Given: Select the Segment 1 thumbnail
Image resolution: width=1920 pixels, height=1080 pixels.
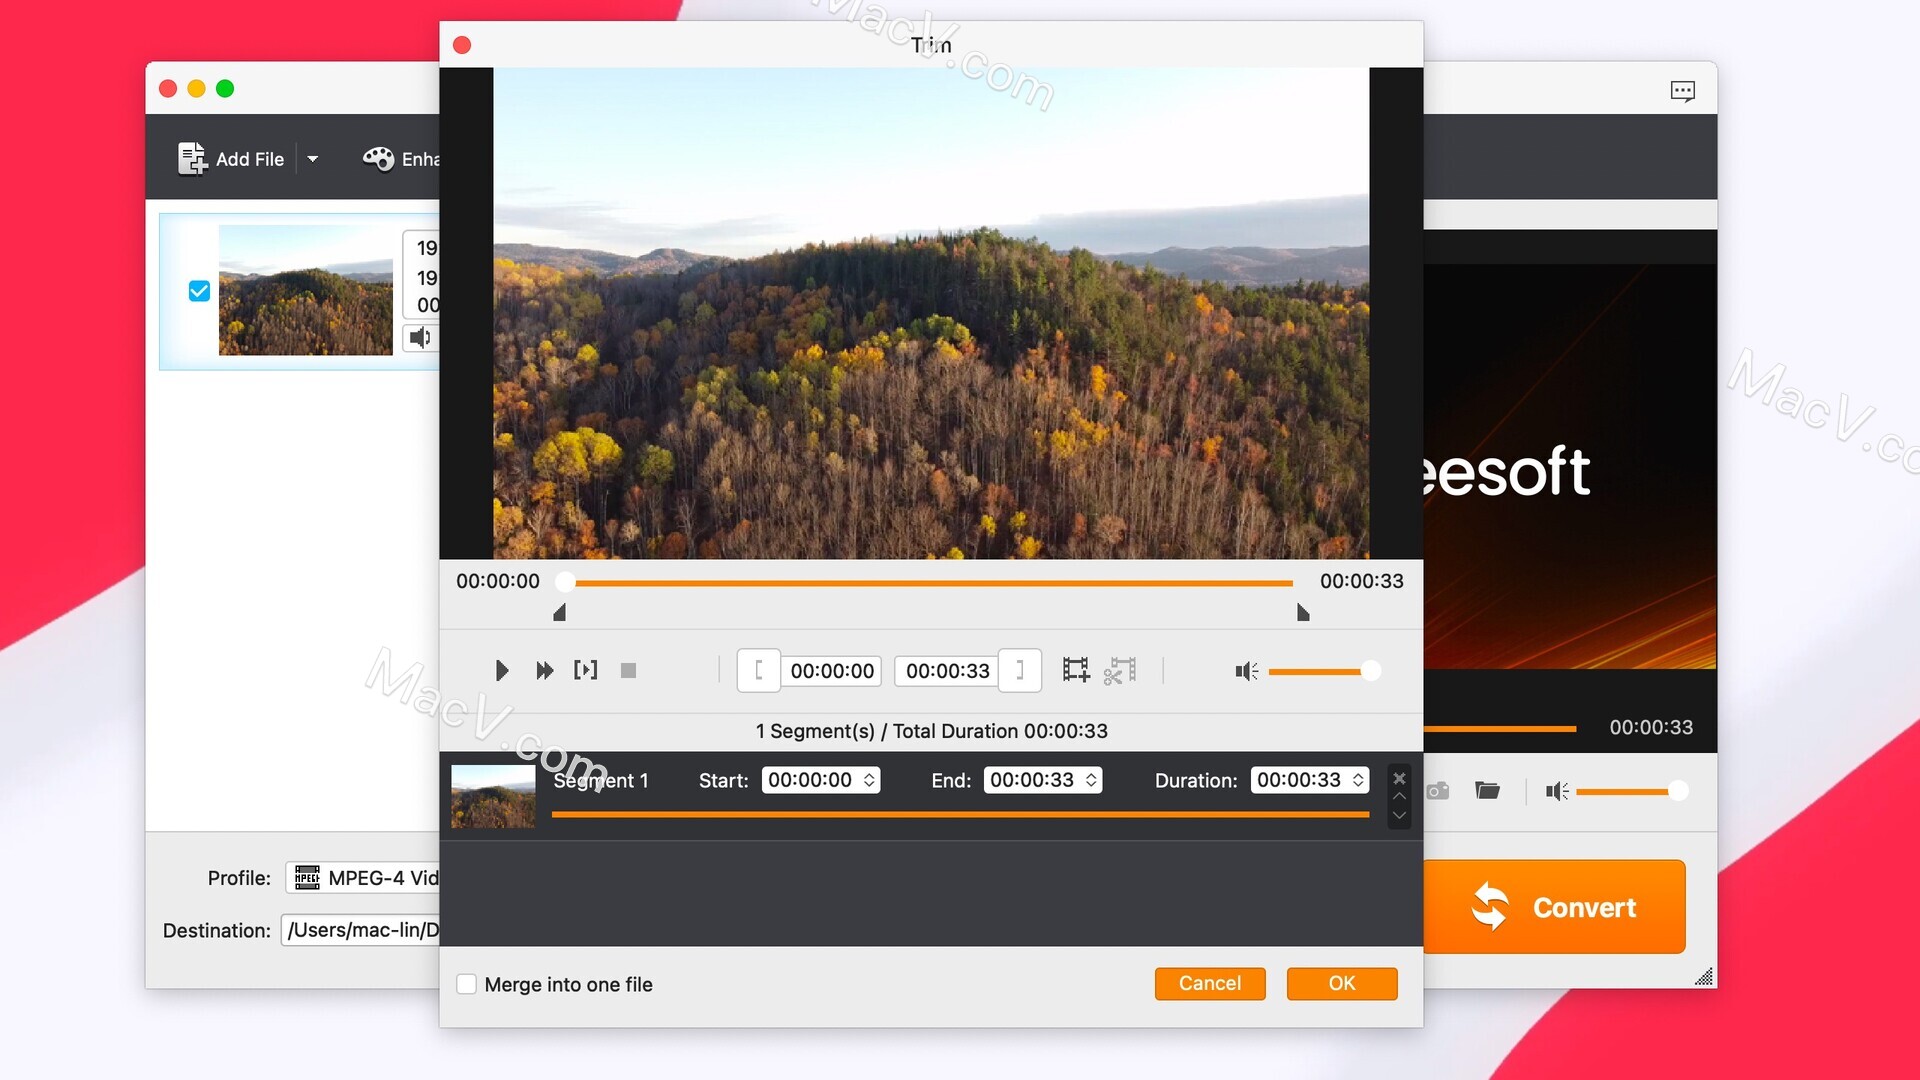Looking at the screenshot, I should [x=493, y=796].
